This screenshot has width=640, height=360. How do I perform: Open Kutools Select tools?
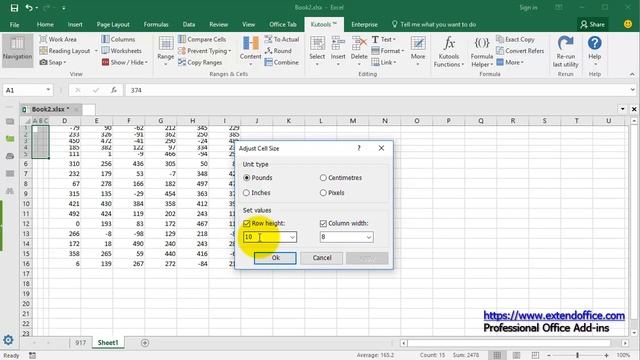pyautogui.click(x=317, y=51)
